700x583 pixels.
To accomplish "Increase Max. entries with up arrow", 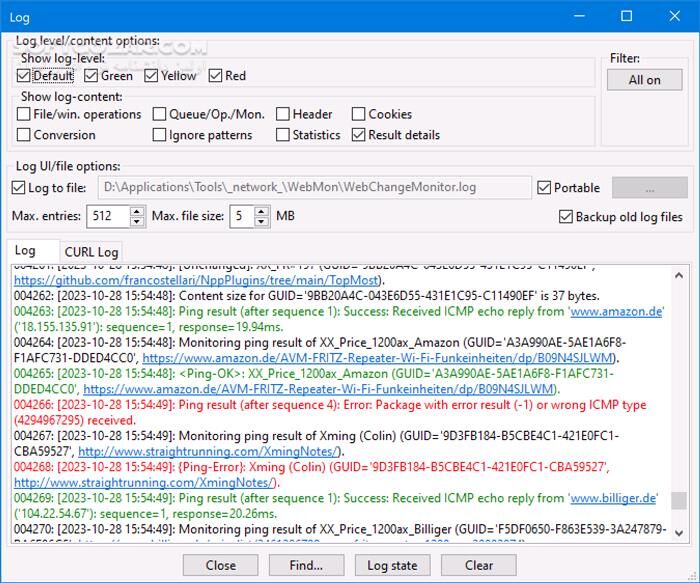I will pos(137,211).
